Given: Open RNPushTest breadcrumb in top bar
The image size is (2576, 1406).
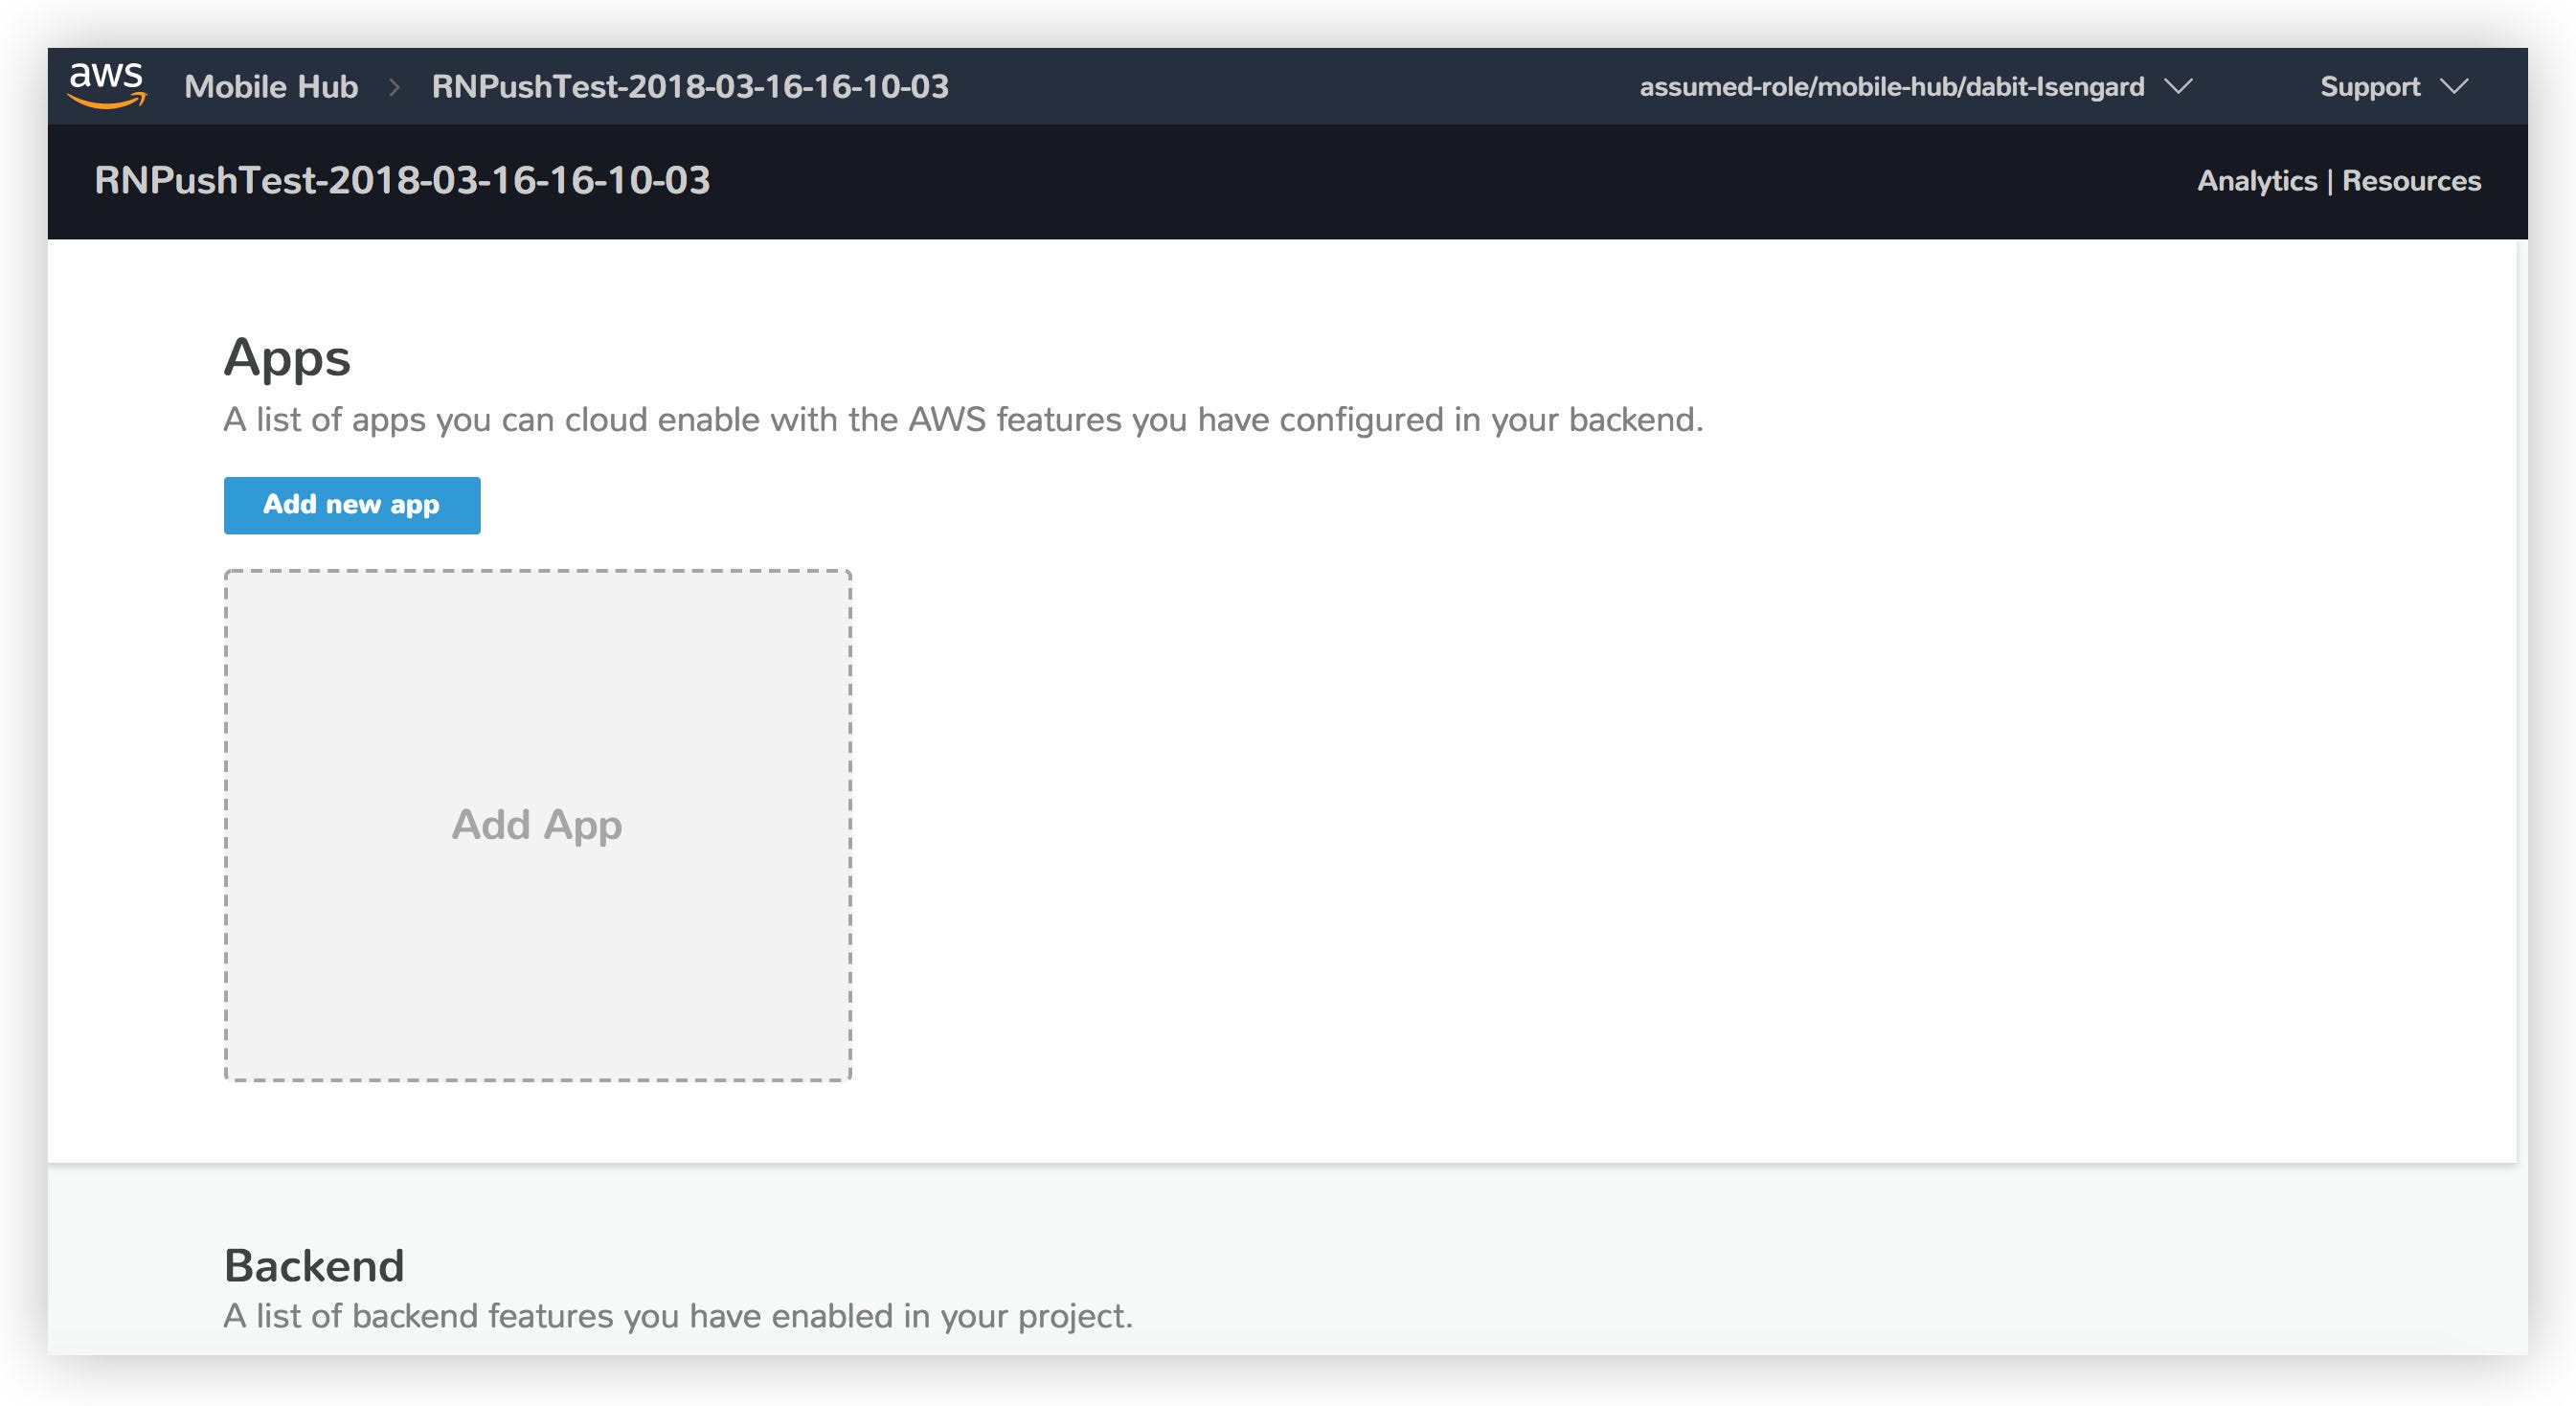Looking at the screenshot, I should click(690, 87).
